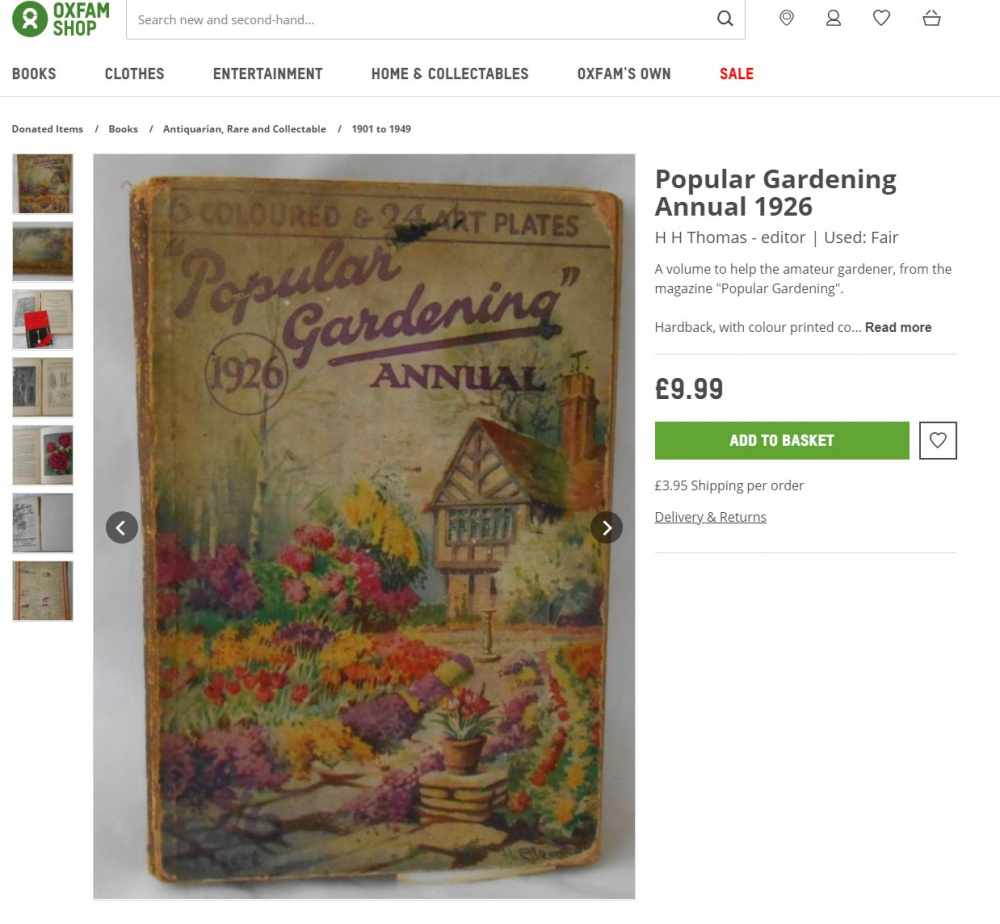Image resolution: width=1000 pixels, height=924 pixels.
Task: Select the first cover thumbnail
Action: tap(43, 184)
